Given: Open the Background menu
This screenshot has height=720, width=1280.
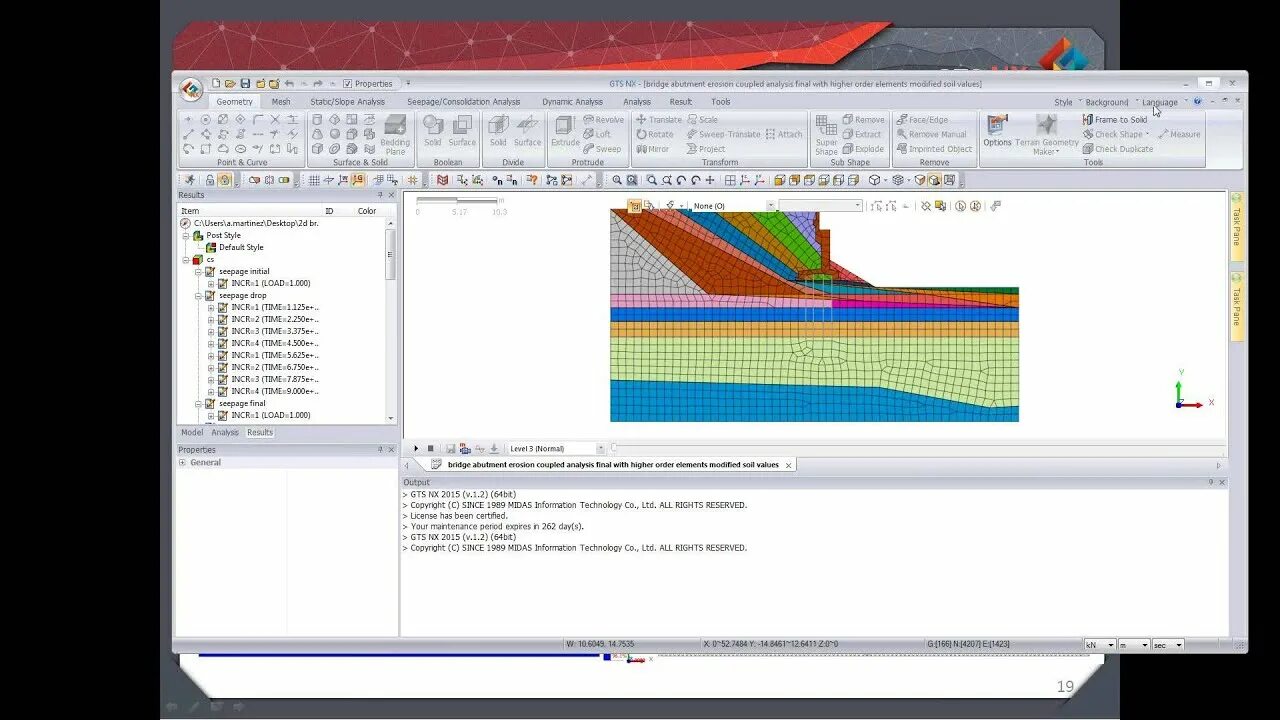Looking at the screenshot, I should point(1107,102).
